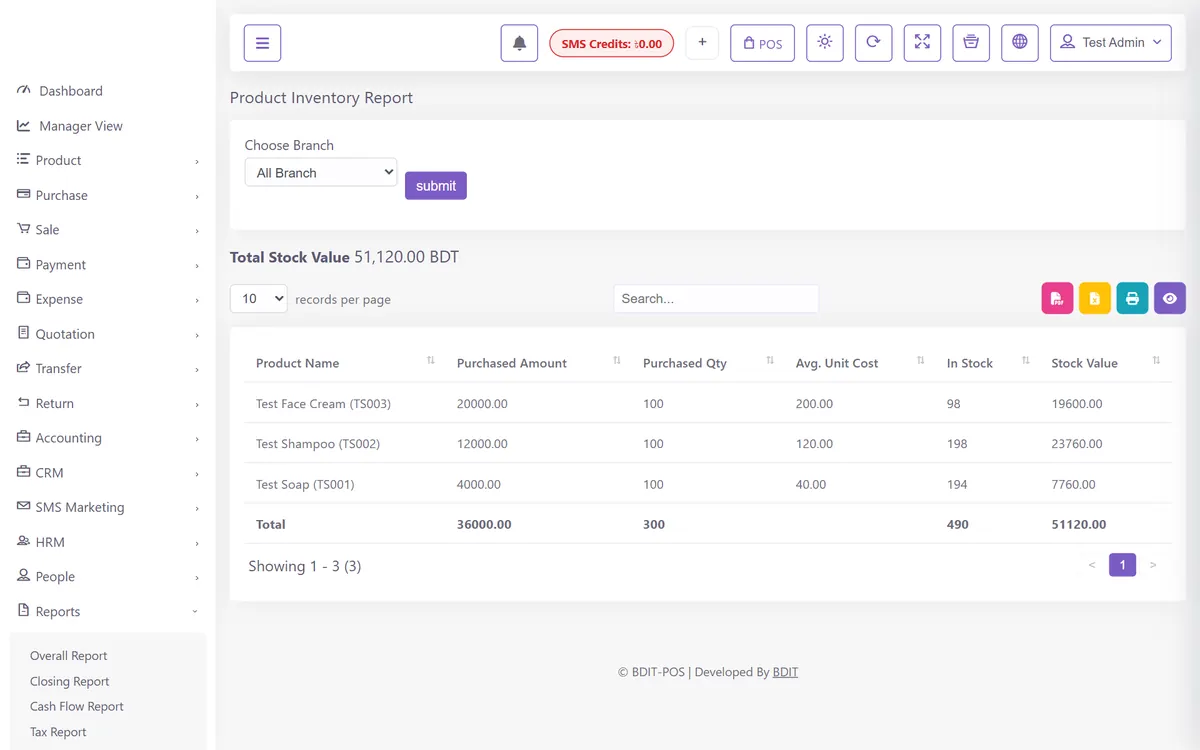Screen dimensions: 1200x750
Task: Sort by Purchased Qty column
Action: coord(708,363)
